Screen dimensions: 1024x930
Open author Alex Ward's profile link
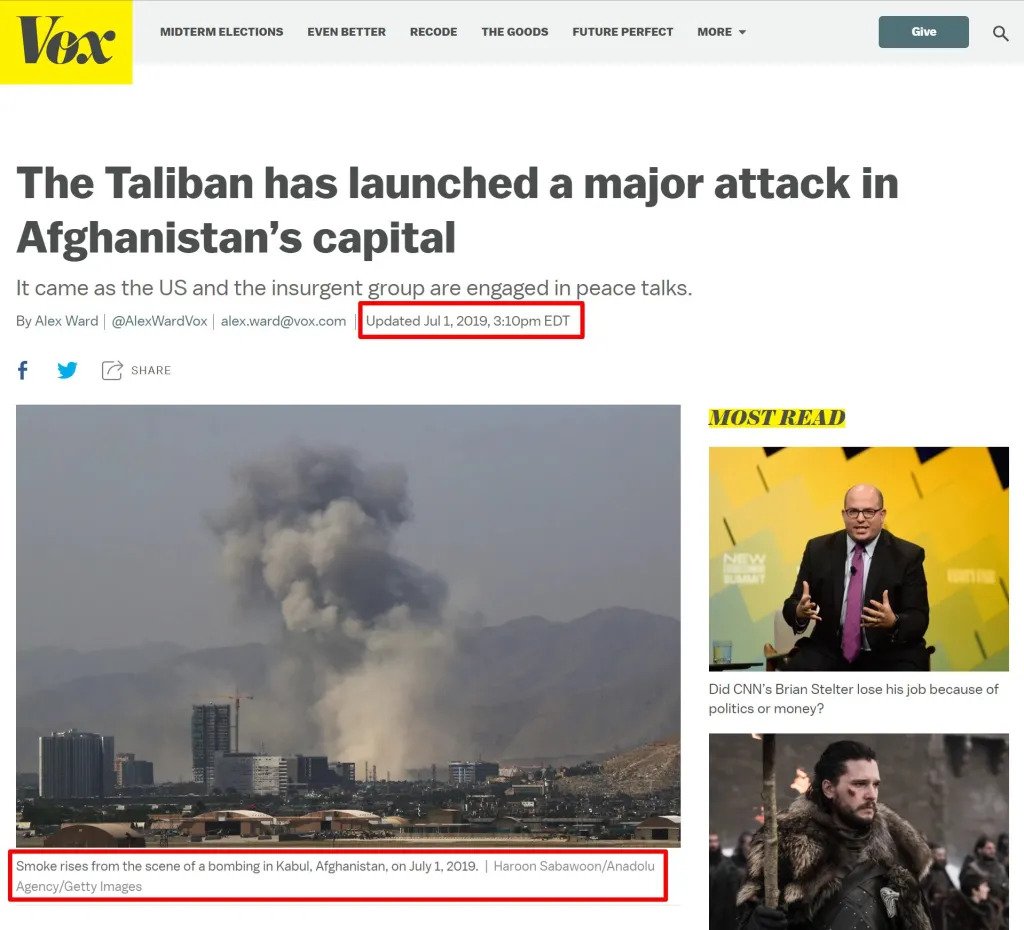pyautogui.click(x=66, y=321)
